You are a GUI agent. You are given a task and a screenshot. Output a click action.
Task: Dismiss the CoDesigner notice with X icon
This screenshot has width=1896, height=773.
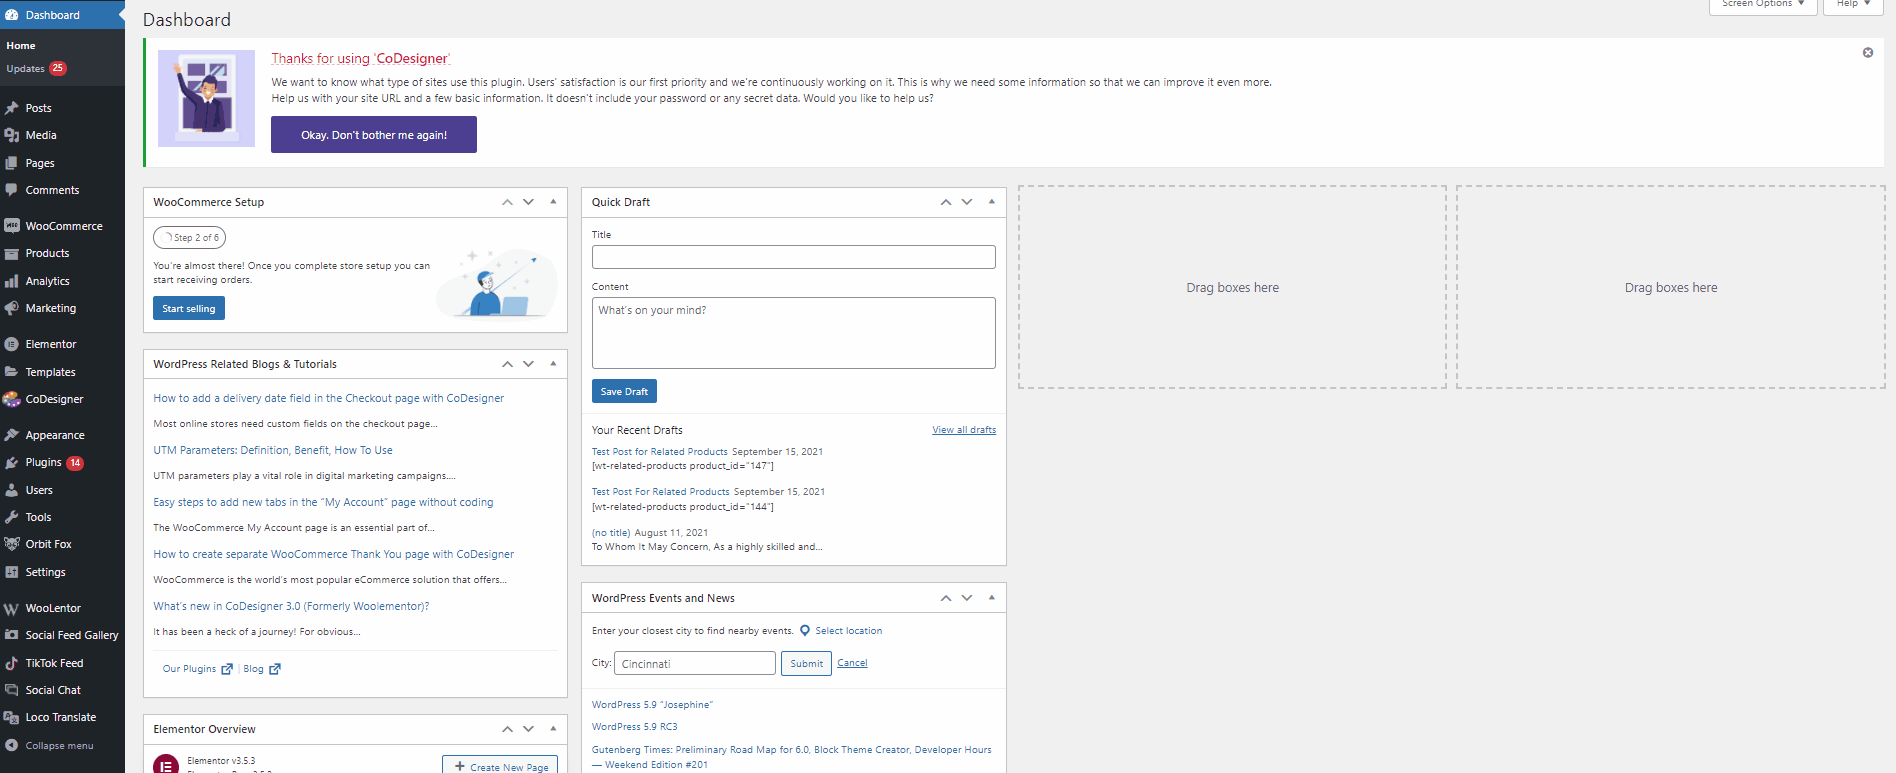point(1868,52)
